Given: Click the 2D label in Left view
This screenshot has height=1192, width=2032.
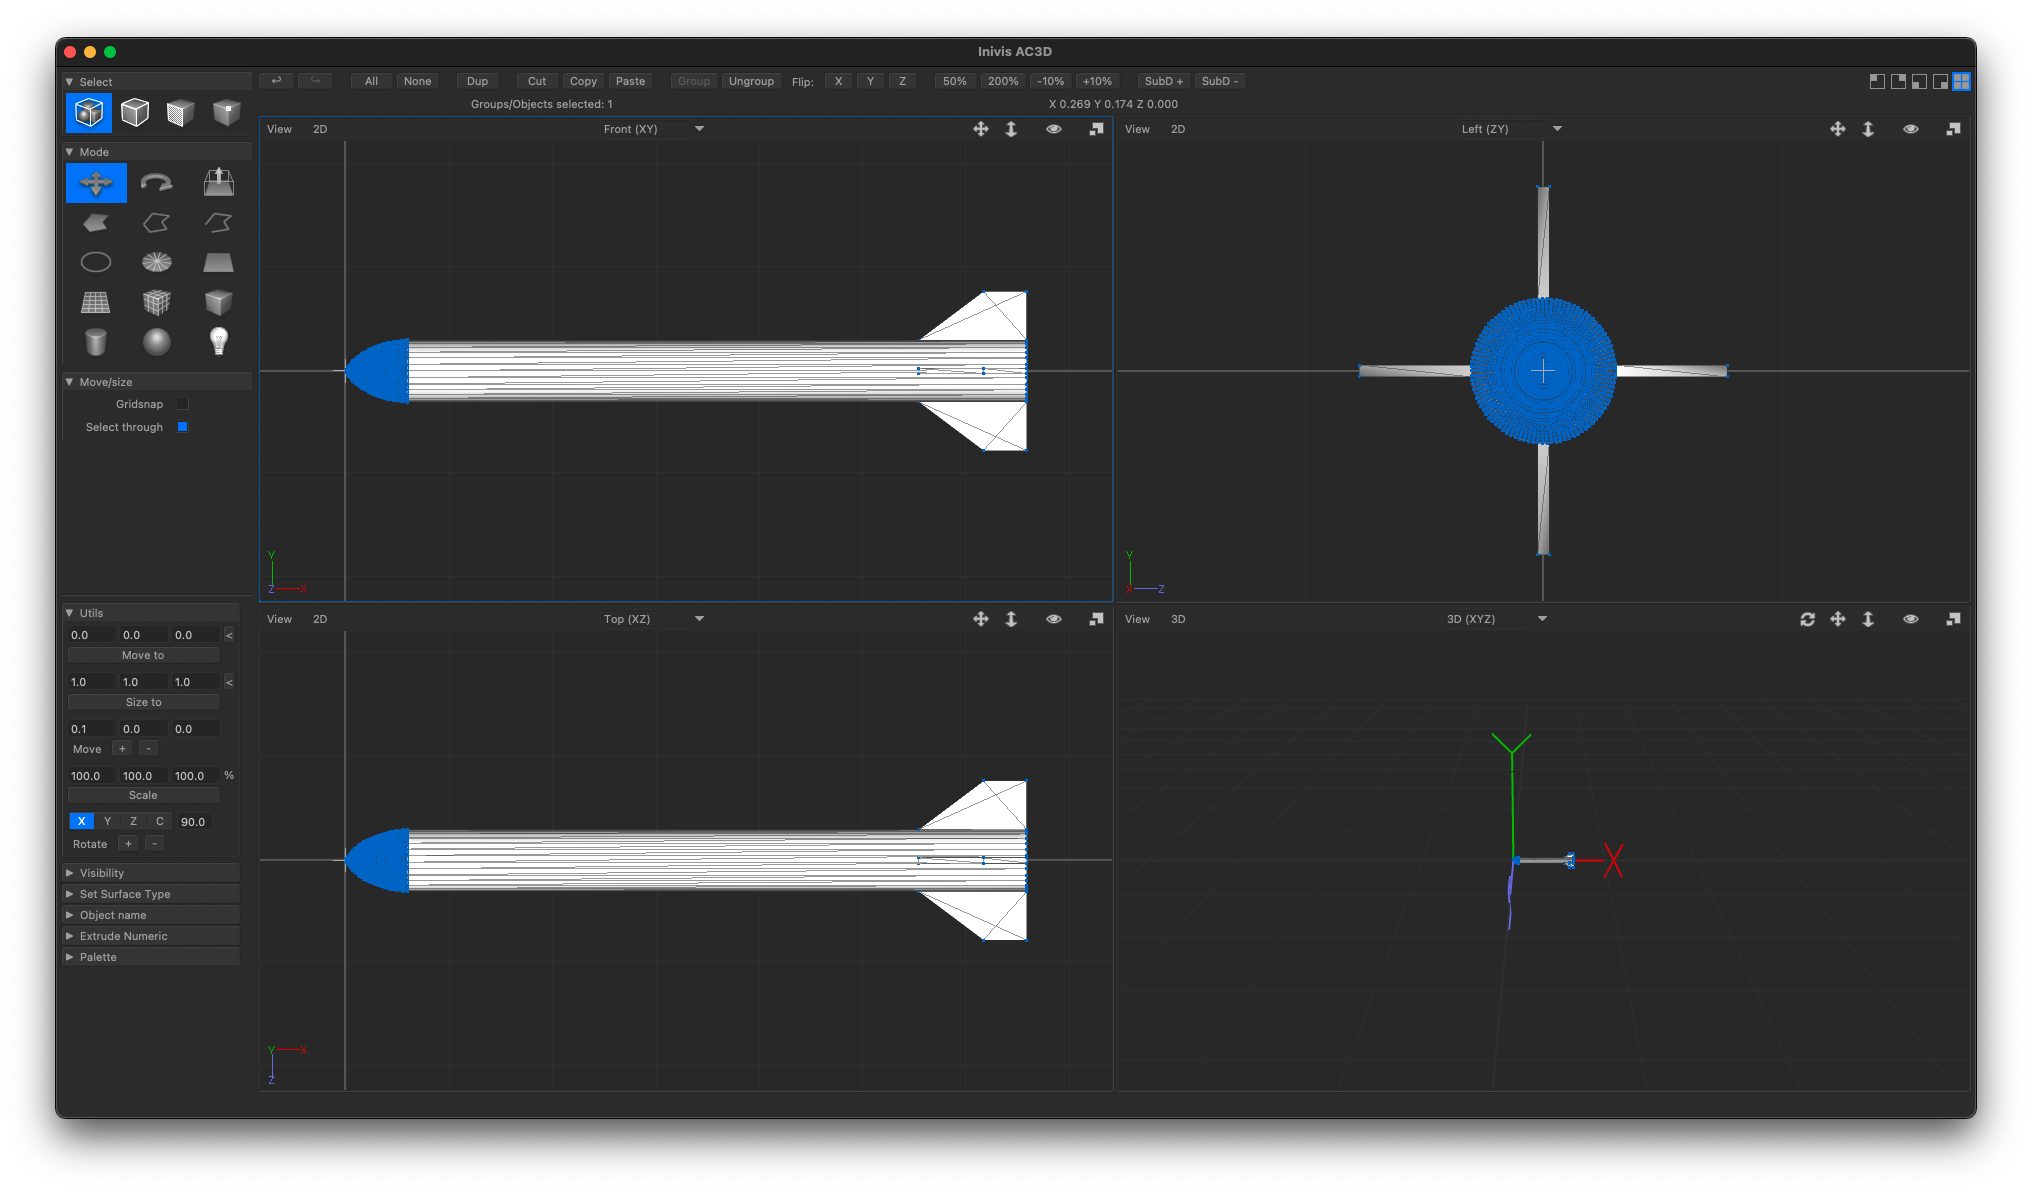Looking at the screenshot, I should coord(1178,129).
